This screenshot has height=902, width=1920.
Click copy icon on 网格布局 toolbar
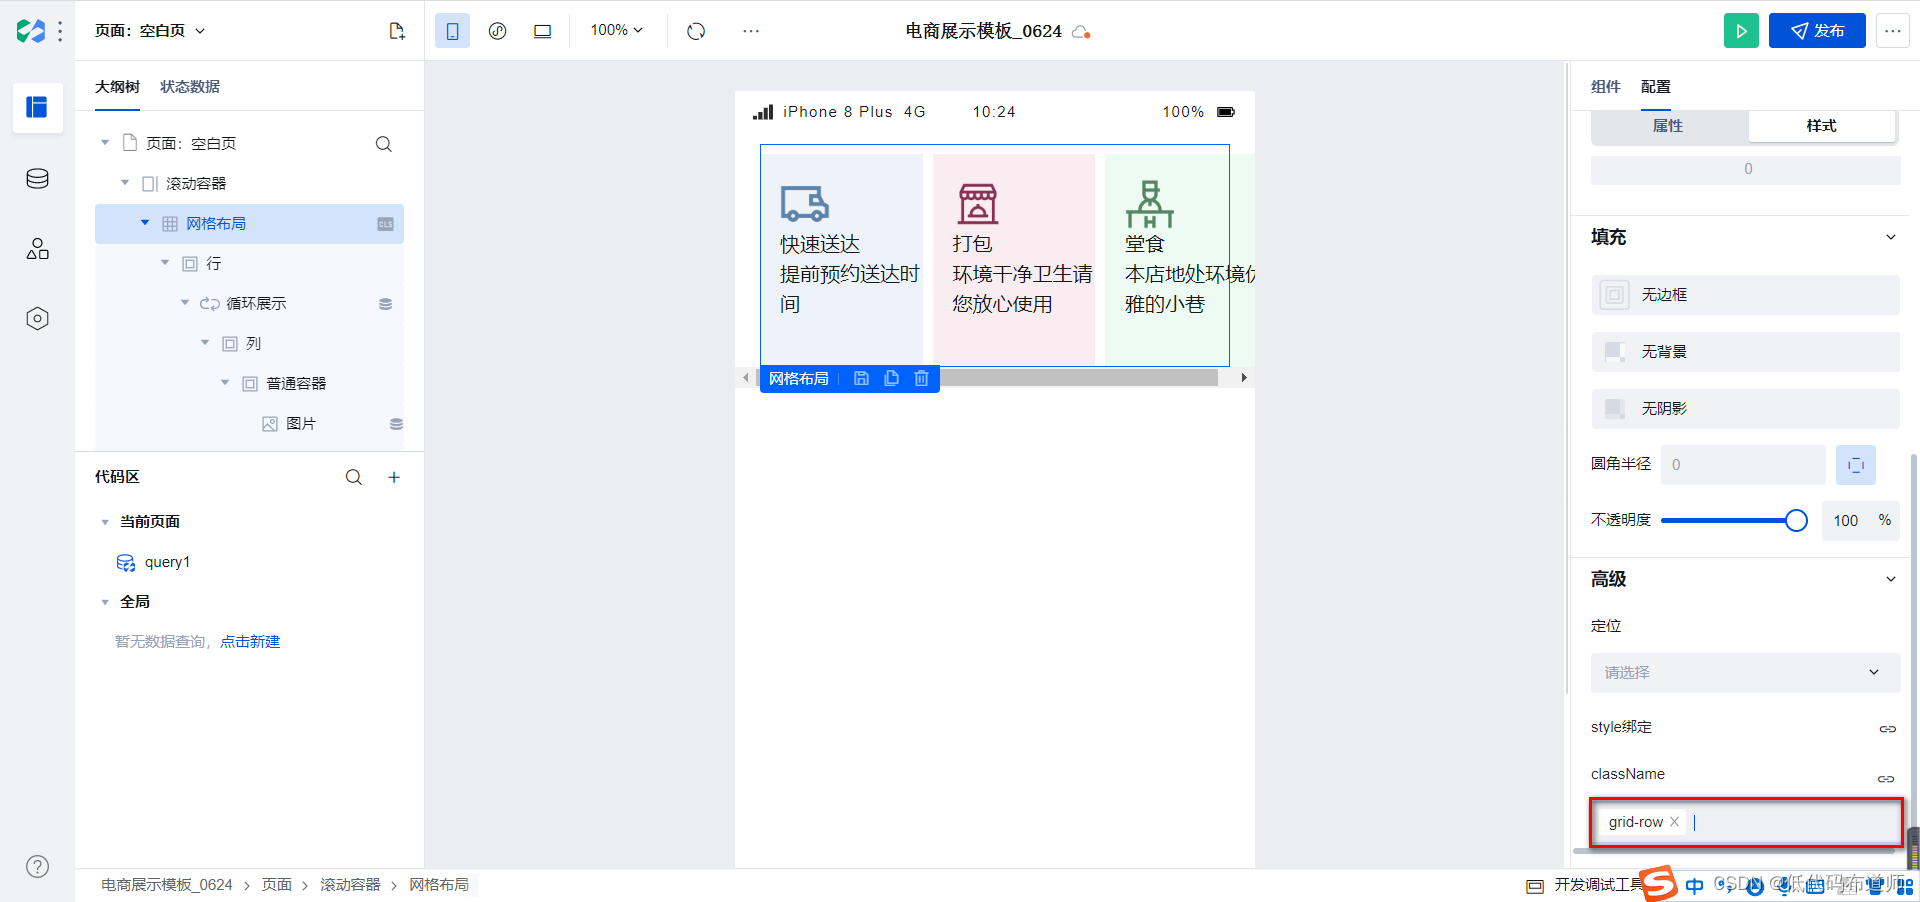coord(891,379)
